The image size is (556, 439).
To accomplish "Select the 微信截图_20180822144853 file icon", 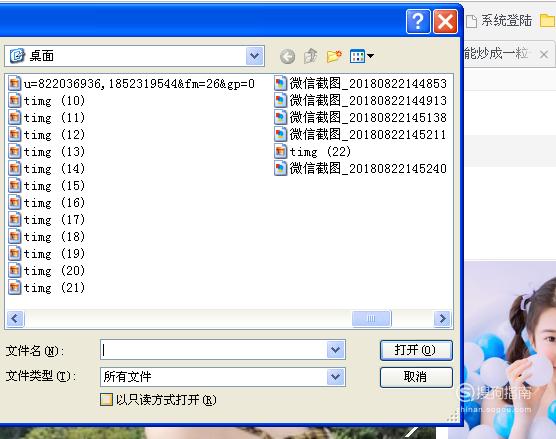I will coord(280,84).
